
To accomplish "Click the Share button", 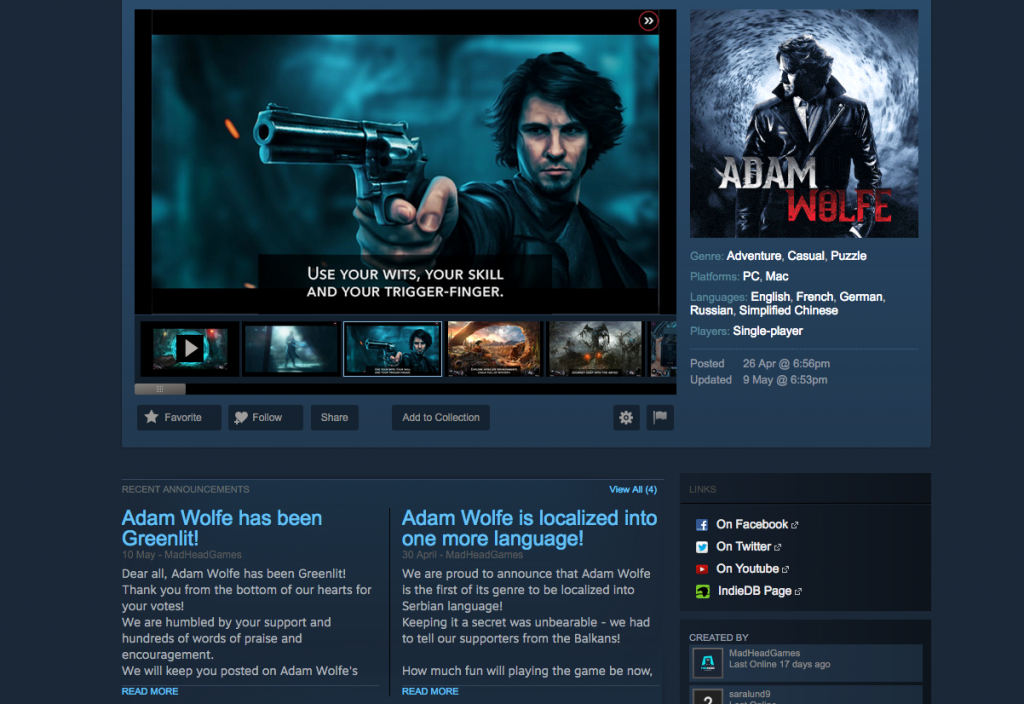I will pos(334,417).
